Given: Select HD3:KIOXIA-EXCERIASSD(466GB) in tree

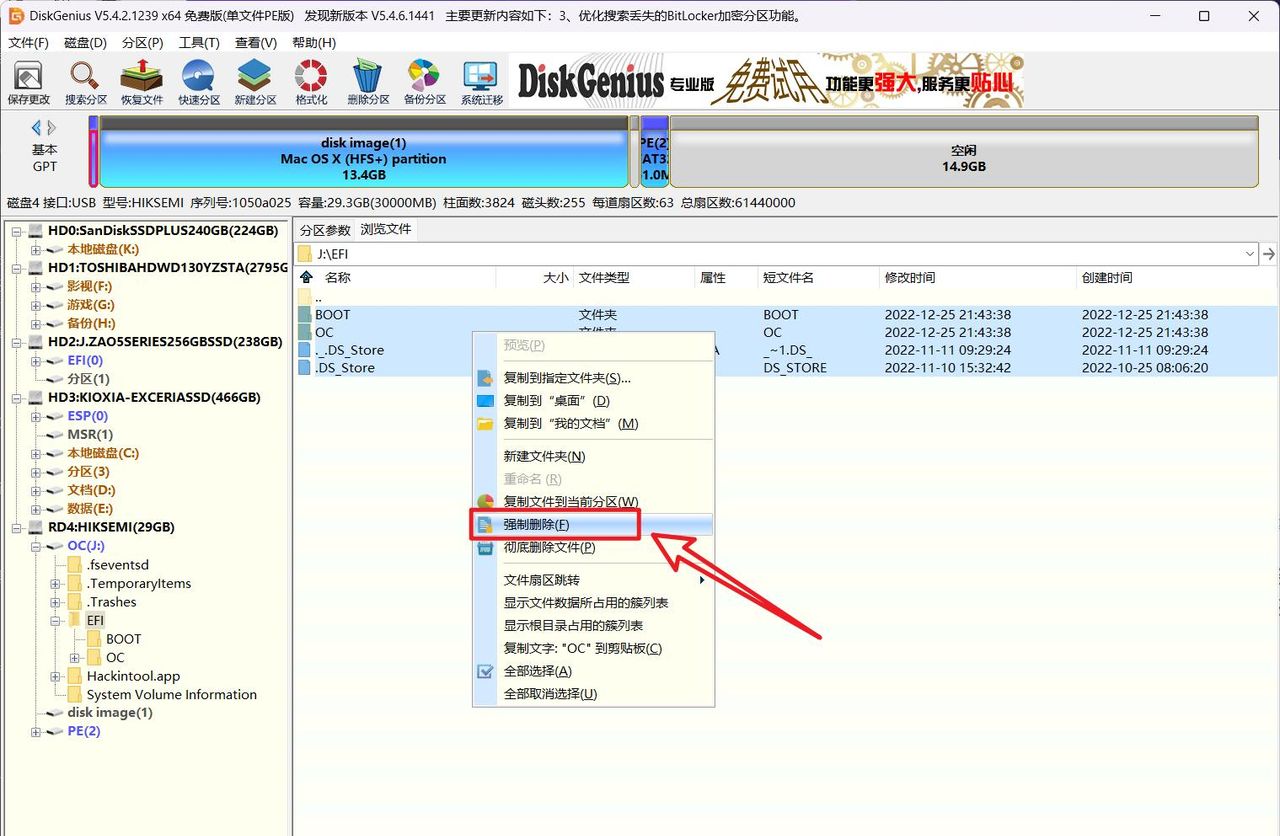Looking at the screenshot, I should (154, 397).
